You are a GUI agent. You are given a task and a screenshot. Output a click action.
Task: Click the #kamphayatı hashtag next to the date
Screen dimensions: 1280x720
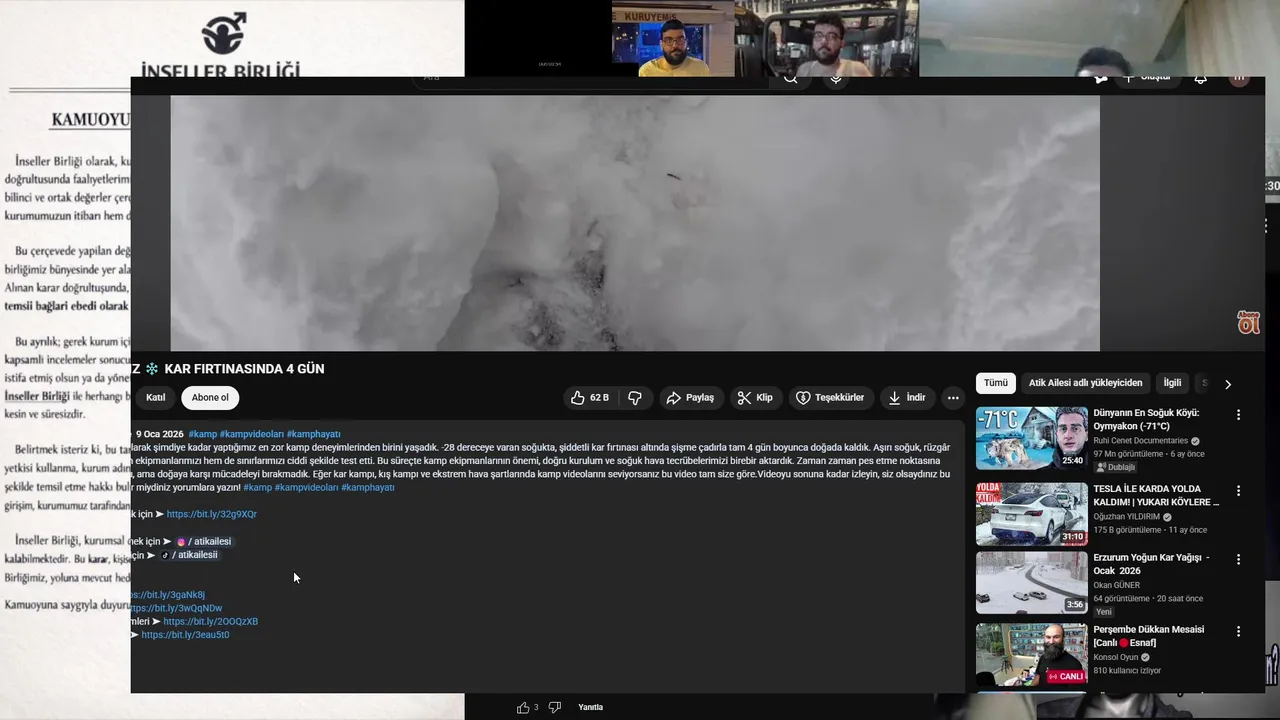[x=313, y=434]
